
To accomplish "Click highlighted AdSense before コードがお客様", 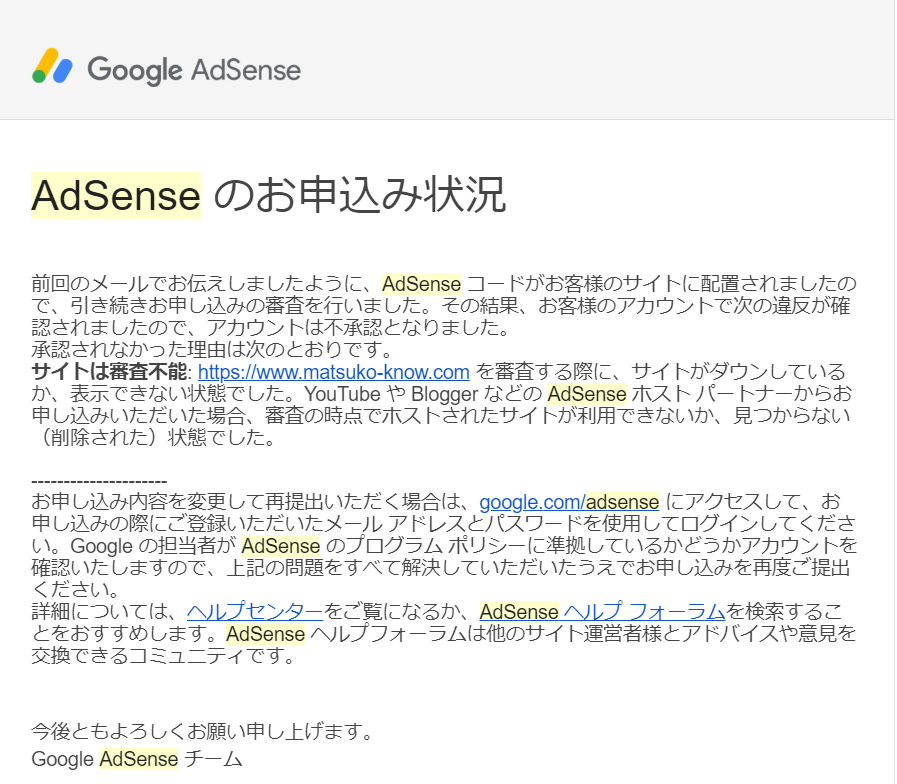I will click(422, 284).
